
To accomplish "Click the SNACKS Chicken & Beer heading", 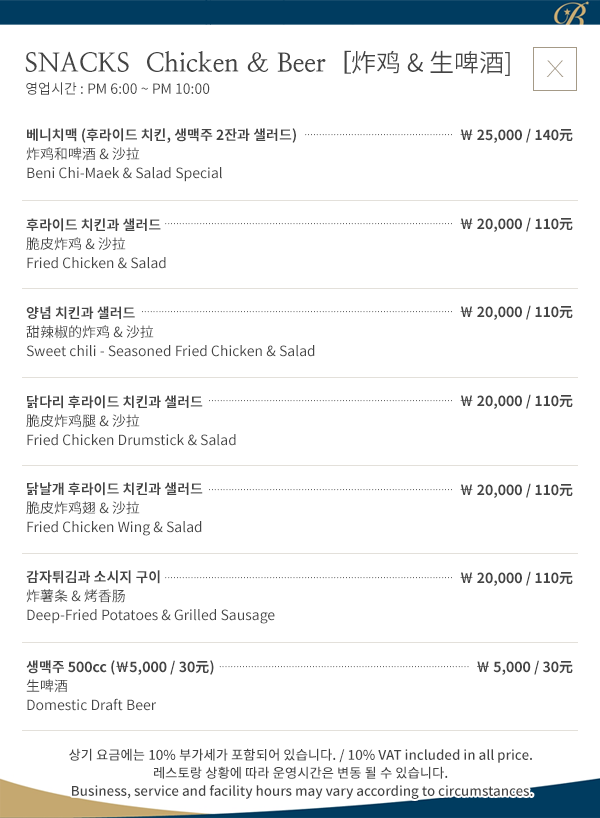I will tap(268, 63).
